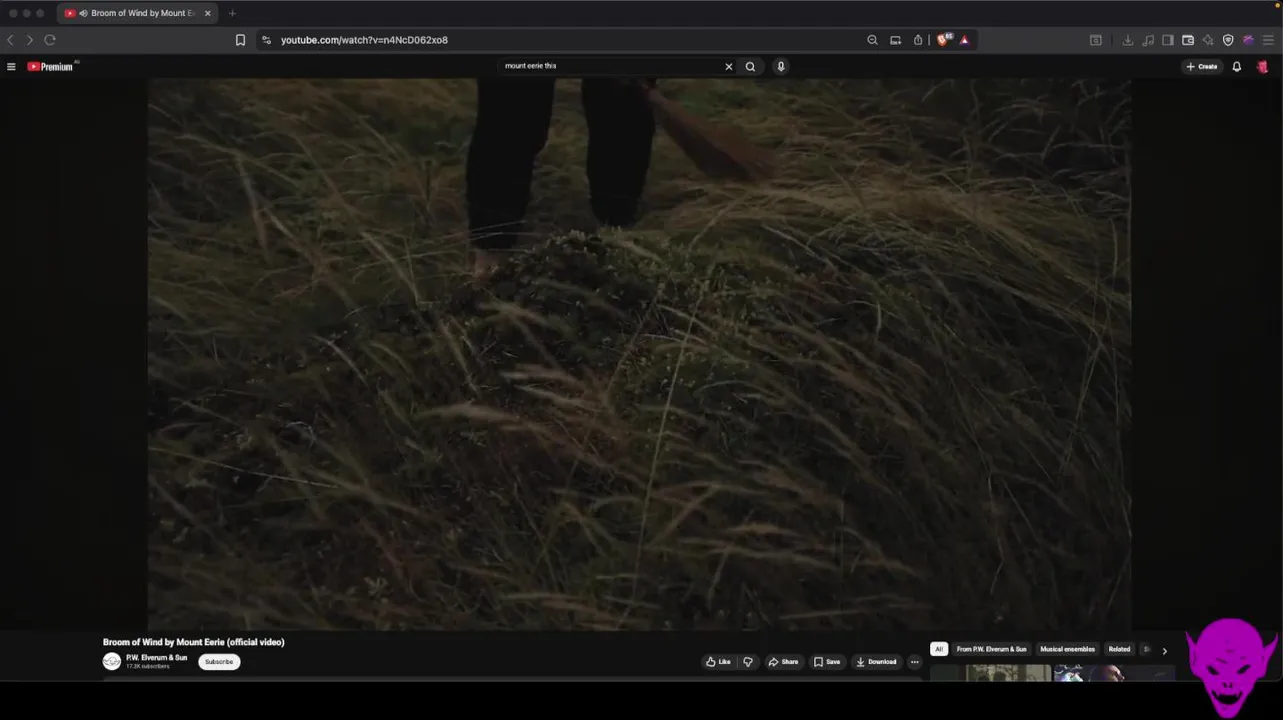Screen dimensions: 1283x720
Task: Show more filter chips with next arrow
Action: (1164, 650)
